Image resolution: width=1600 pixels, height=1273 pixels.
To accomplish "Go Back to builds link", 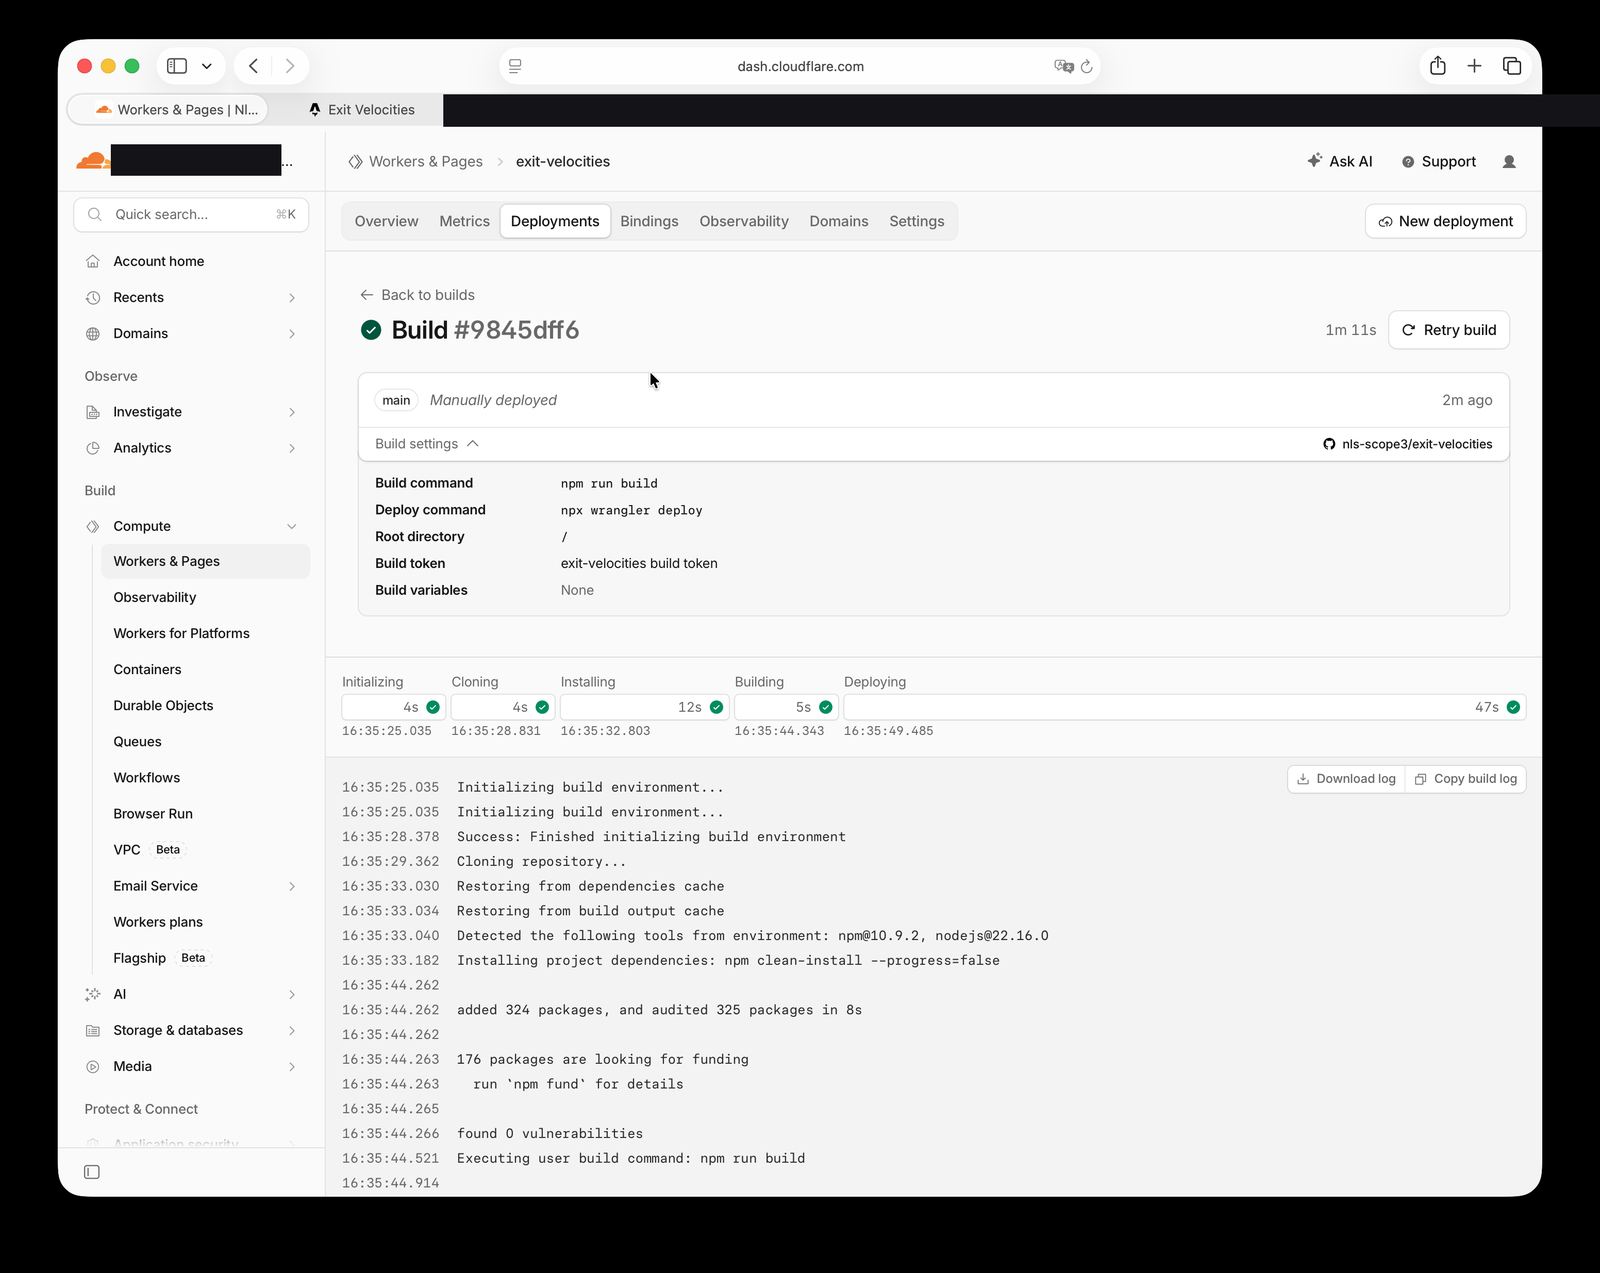I will 417,295.
